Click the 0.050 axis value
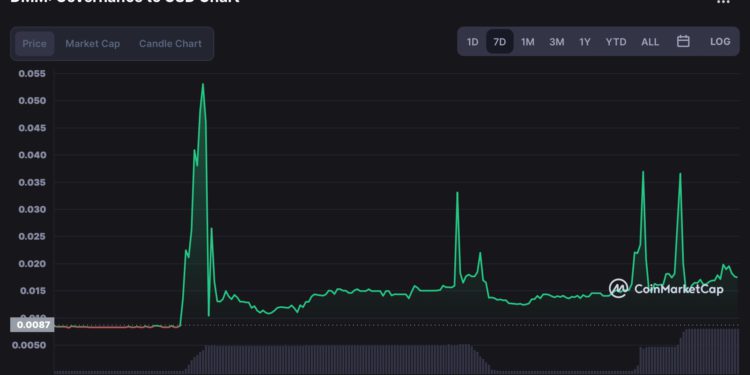The height and width of the screenshot is (375, 750). tap(33, 101)
